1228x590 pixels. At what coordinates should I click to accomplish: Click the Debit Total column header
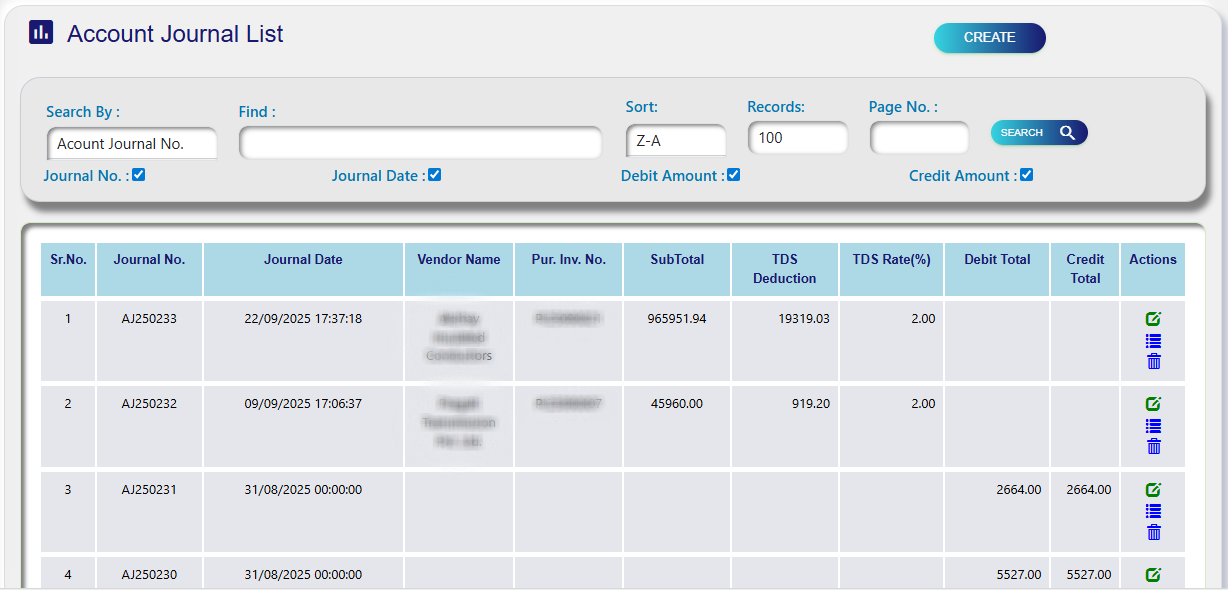coord(996,259)
